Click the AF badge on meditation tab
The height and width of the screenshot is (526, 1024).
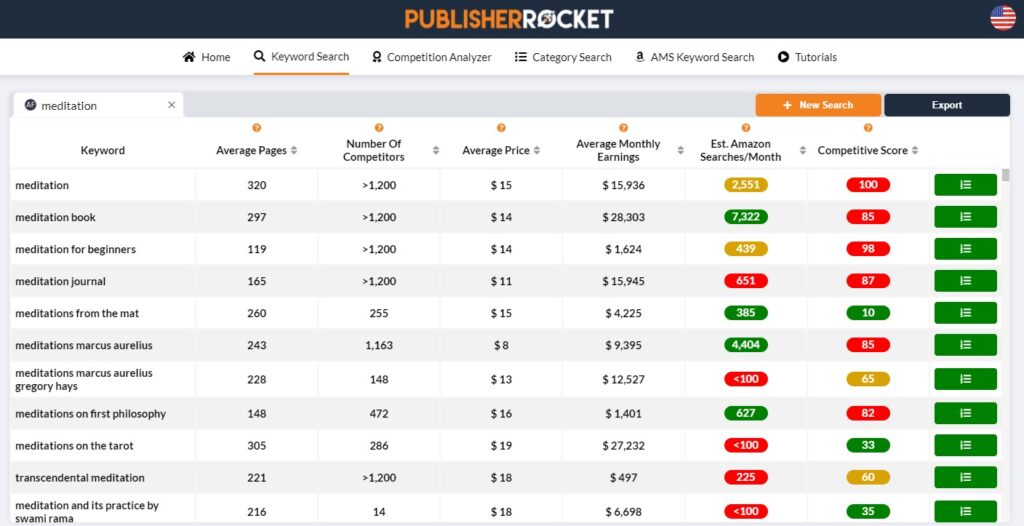click(x=30, y=105)
